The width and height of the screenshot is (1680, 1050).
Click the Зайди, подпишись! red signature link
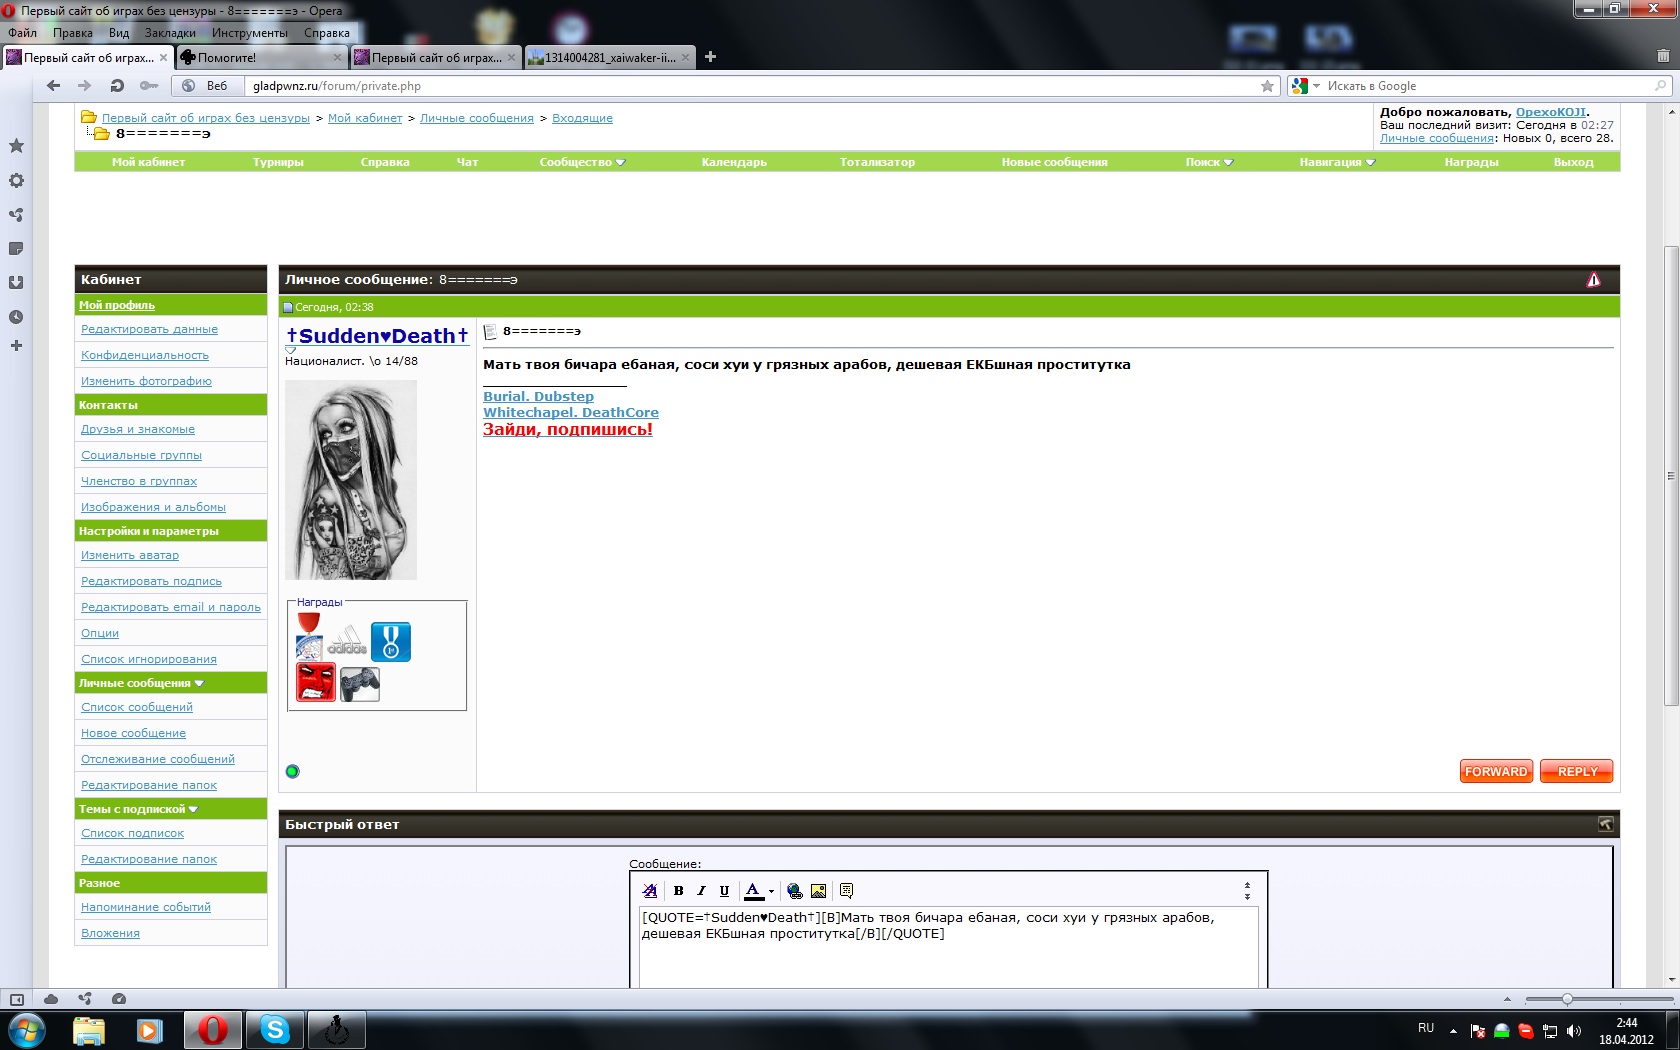567,429
